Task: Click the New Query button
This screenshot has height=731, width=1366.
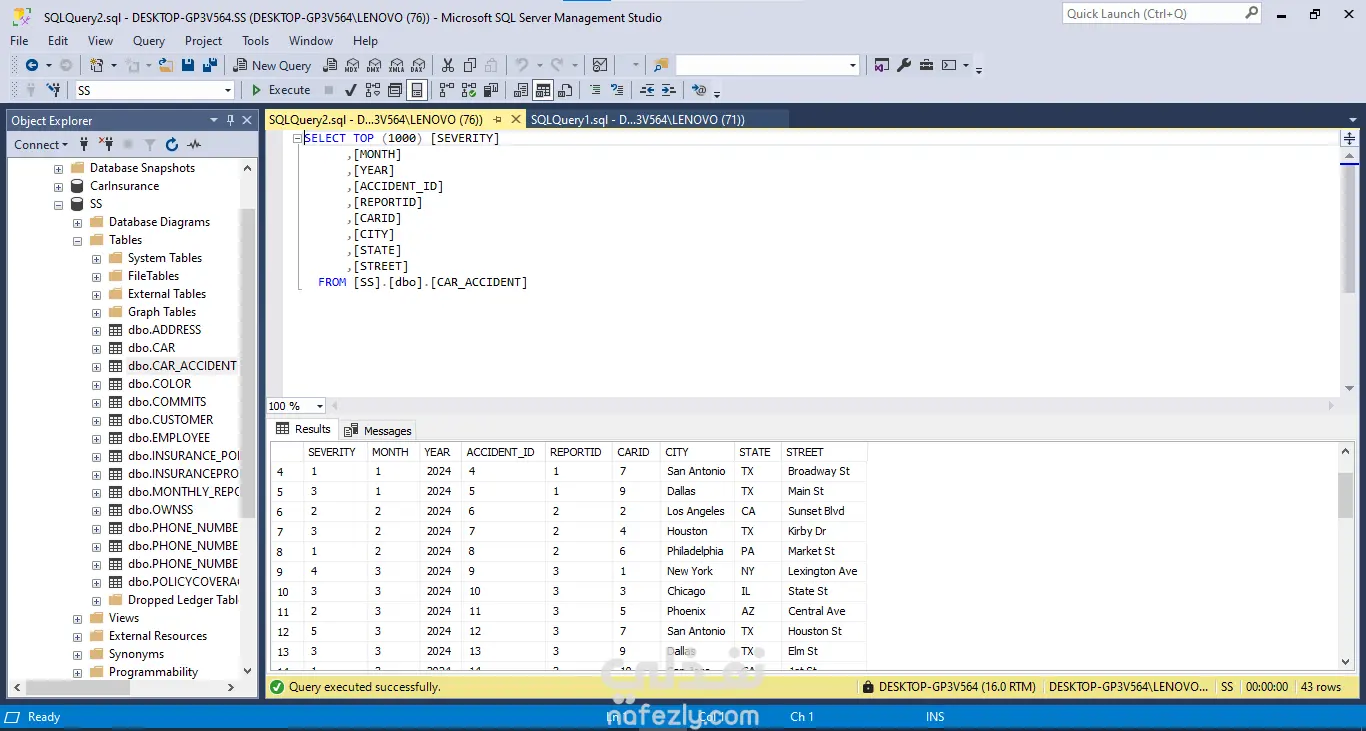Action: coord(272,65)
